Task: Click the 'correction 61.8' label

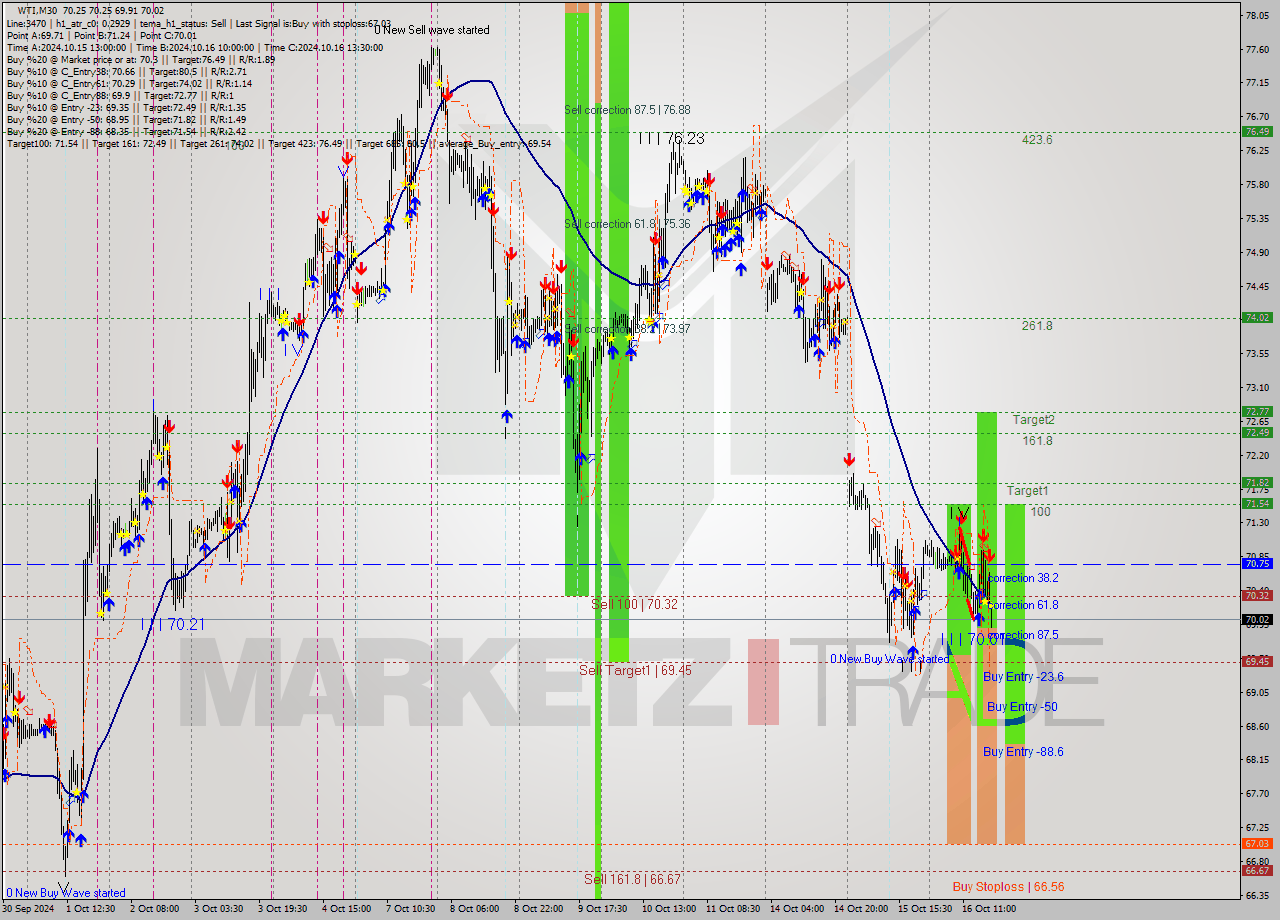Action: coord(1022,605)
